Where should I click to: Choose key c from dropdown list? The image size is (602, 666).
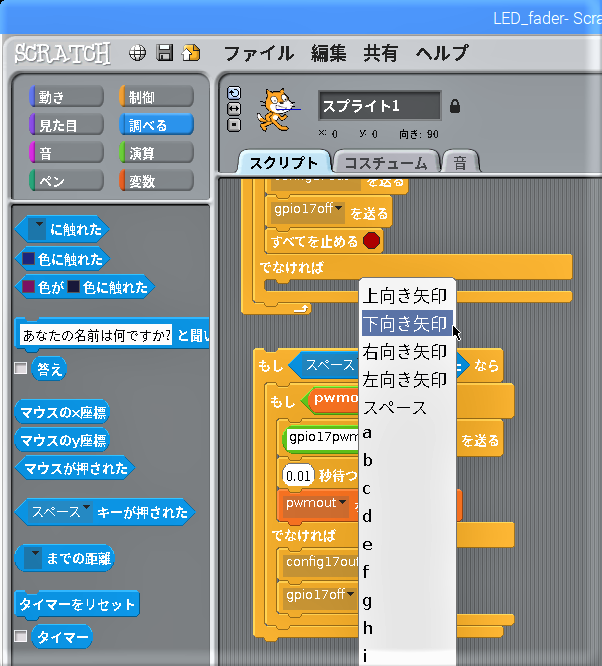(407, 489)
